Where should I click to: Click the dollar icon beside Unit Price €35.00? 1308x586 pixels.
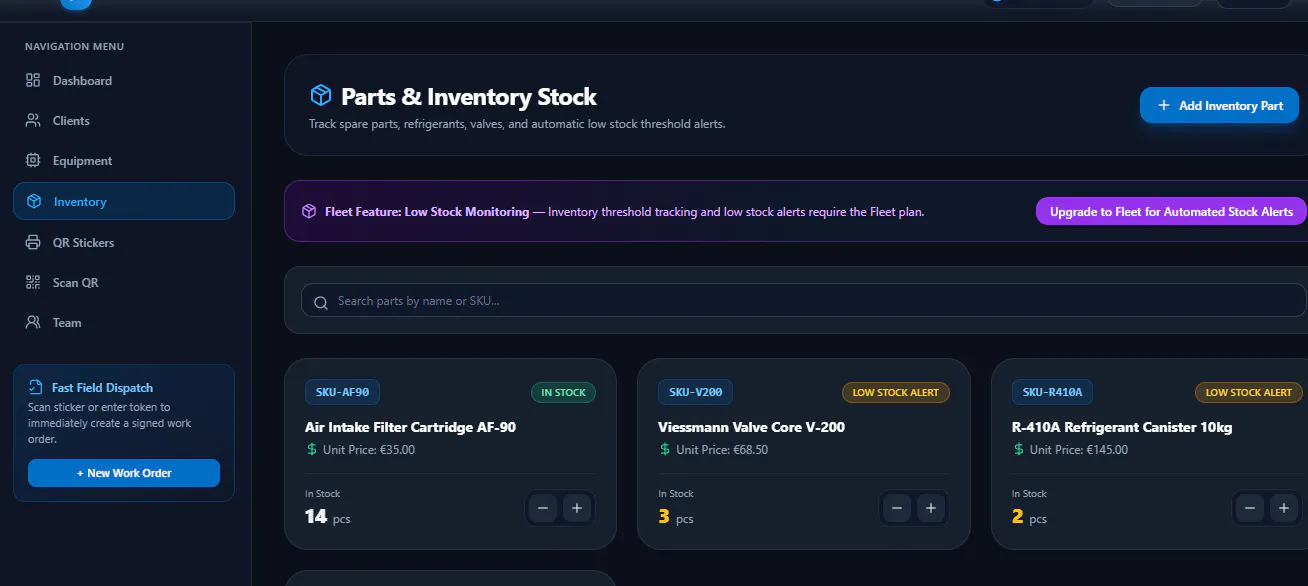312,450
